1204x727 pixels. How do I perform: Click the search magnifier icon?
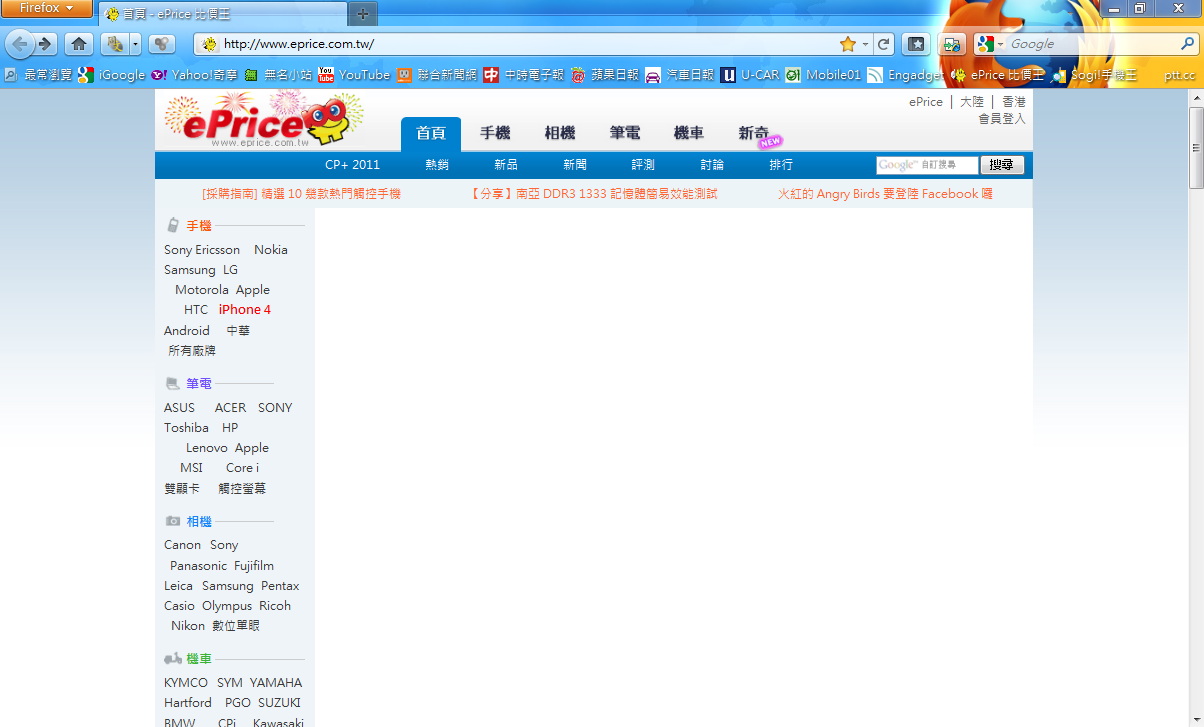pos(1186,44)
